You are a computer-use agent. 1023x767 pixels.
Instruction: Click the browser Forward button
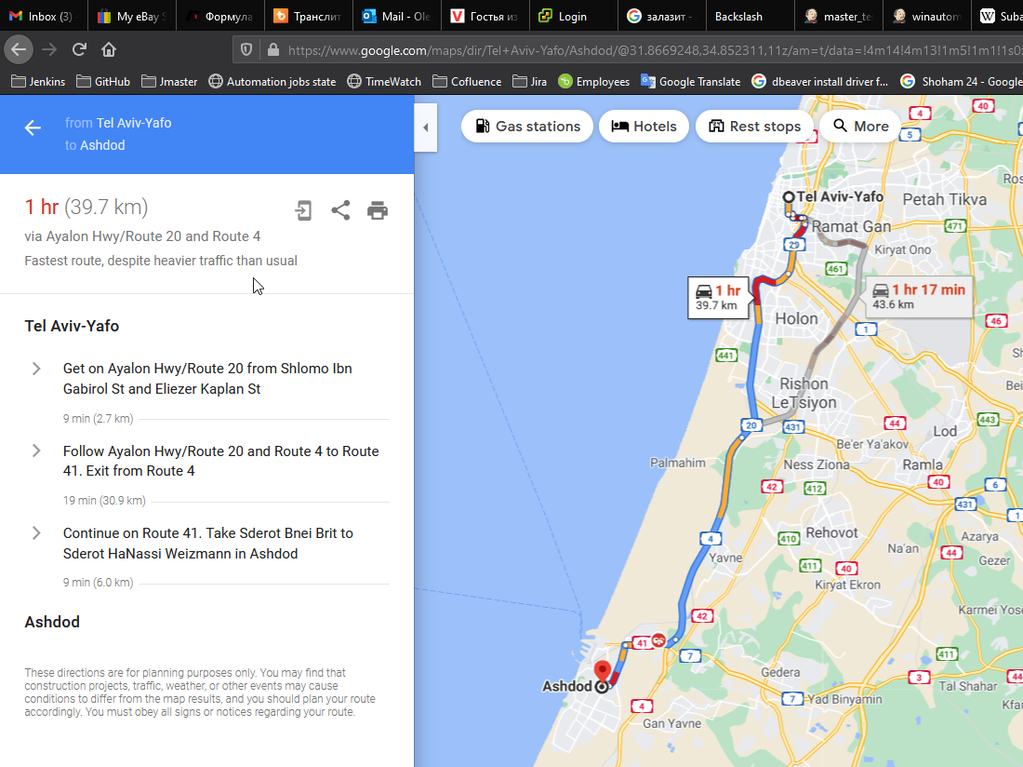pyautogui.click(x=49, y=50)
